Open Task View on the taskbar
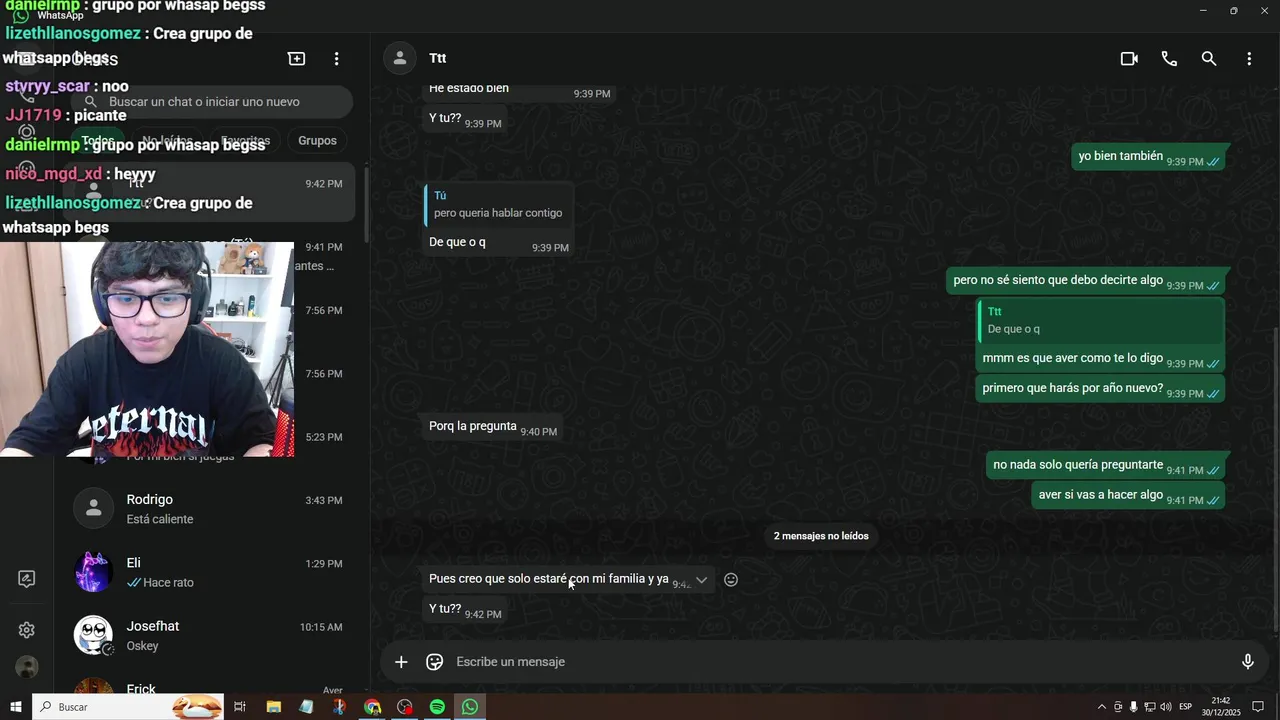 click(240, 707)
